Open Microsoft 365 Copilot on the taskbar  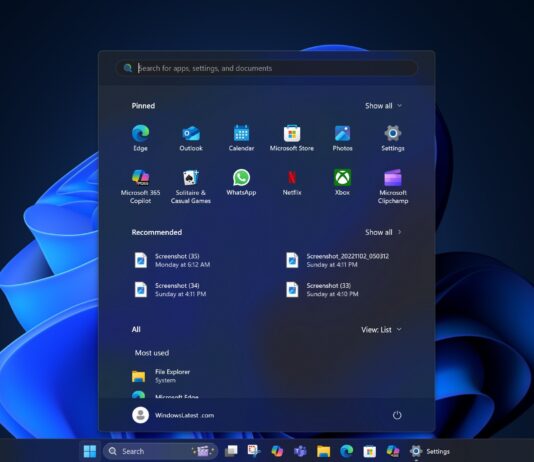coord(393,451)
